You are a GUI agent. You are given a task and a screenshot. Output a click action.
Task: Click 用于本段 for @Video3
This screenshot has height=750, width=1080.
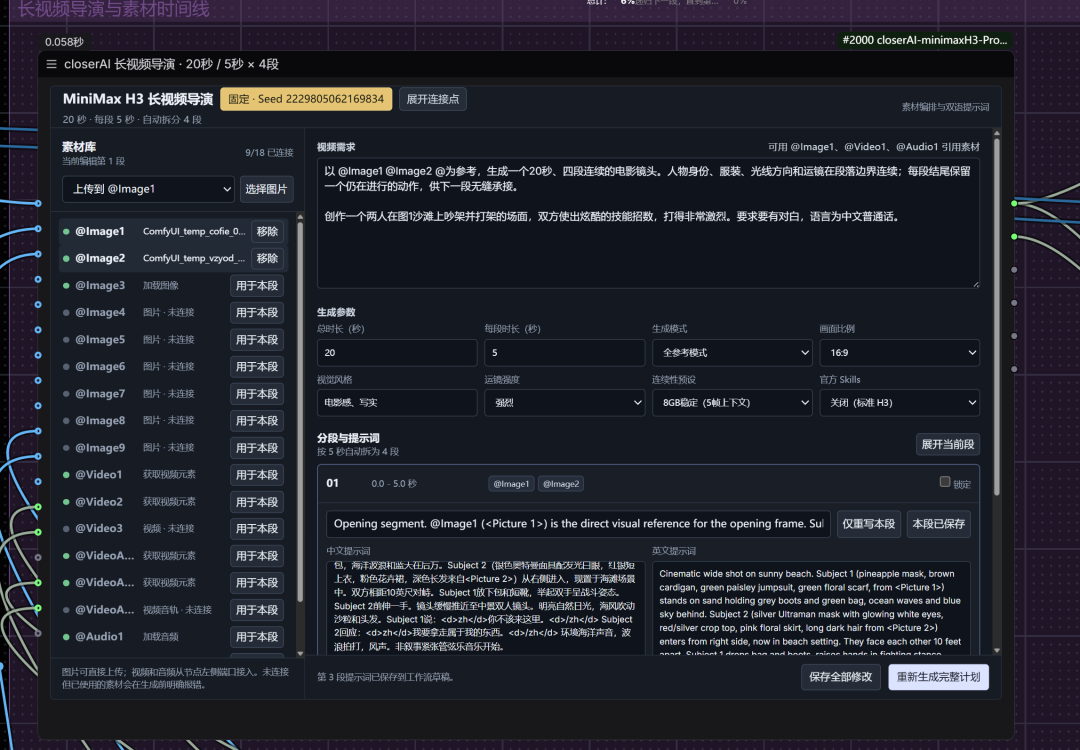pos(257,529)
